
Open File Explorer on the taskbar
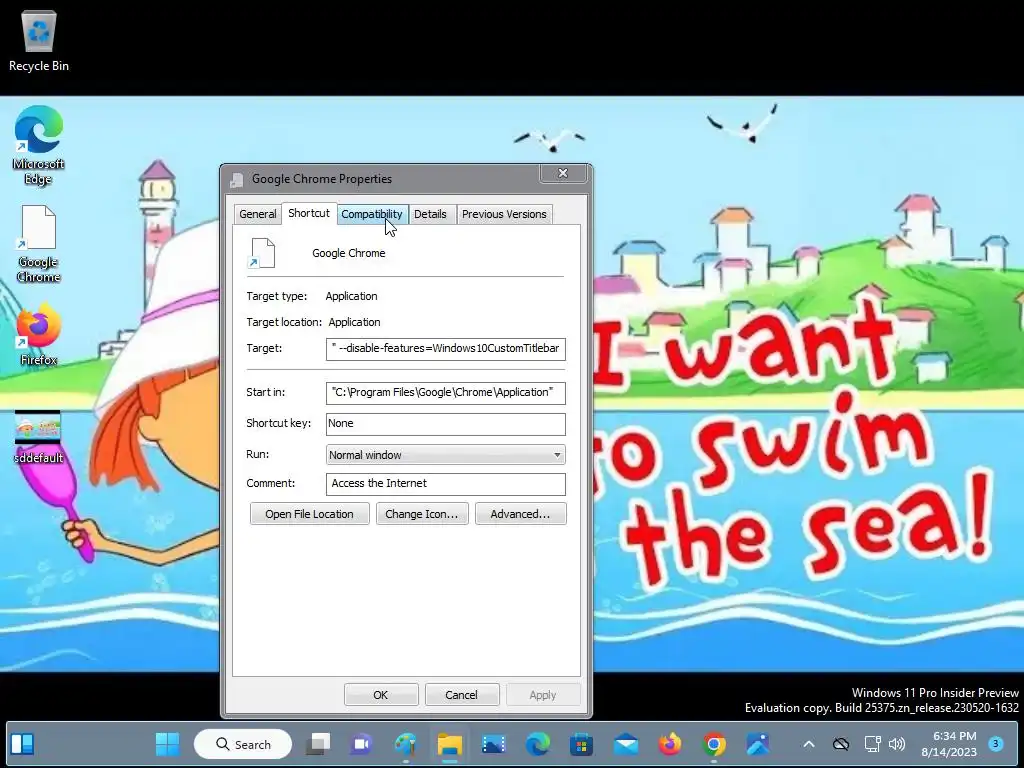click(449, 744)
